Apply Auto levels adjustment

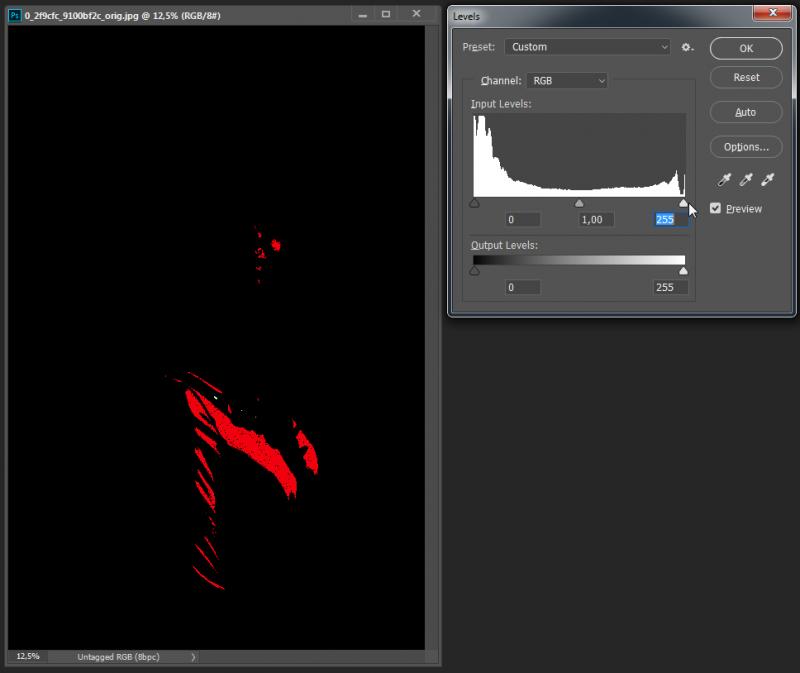click(746, 112)
